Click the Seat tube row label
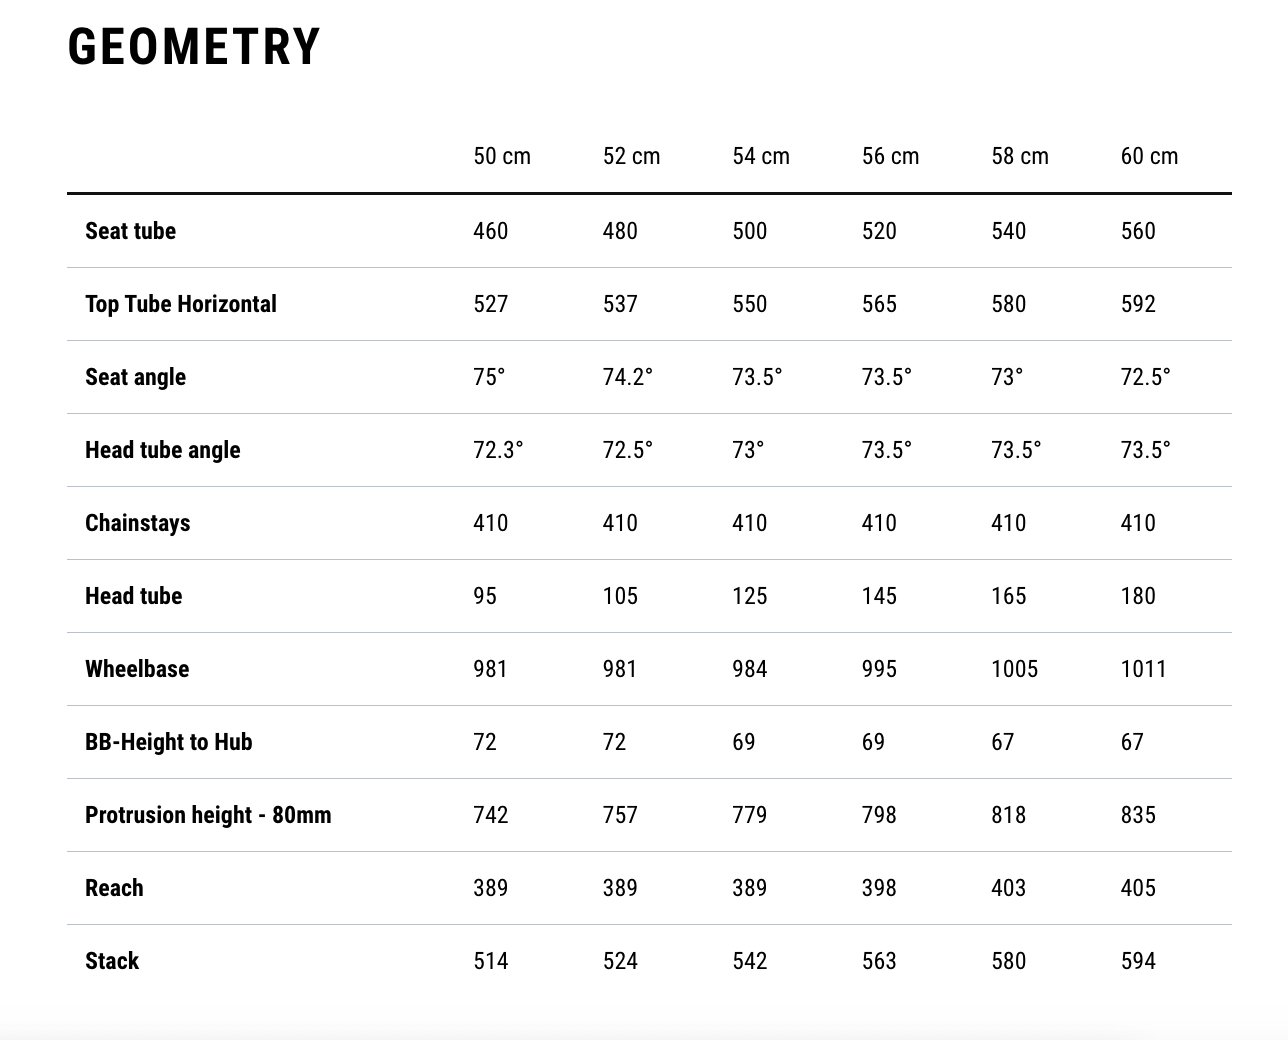The image size is (1288, 1040). pyautogui.click(x=130, y=231)
